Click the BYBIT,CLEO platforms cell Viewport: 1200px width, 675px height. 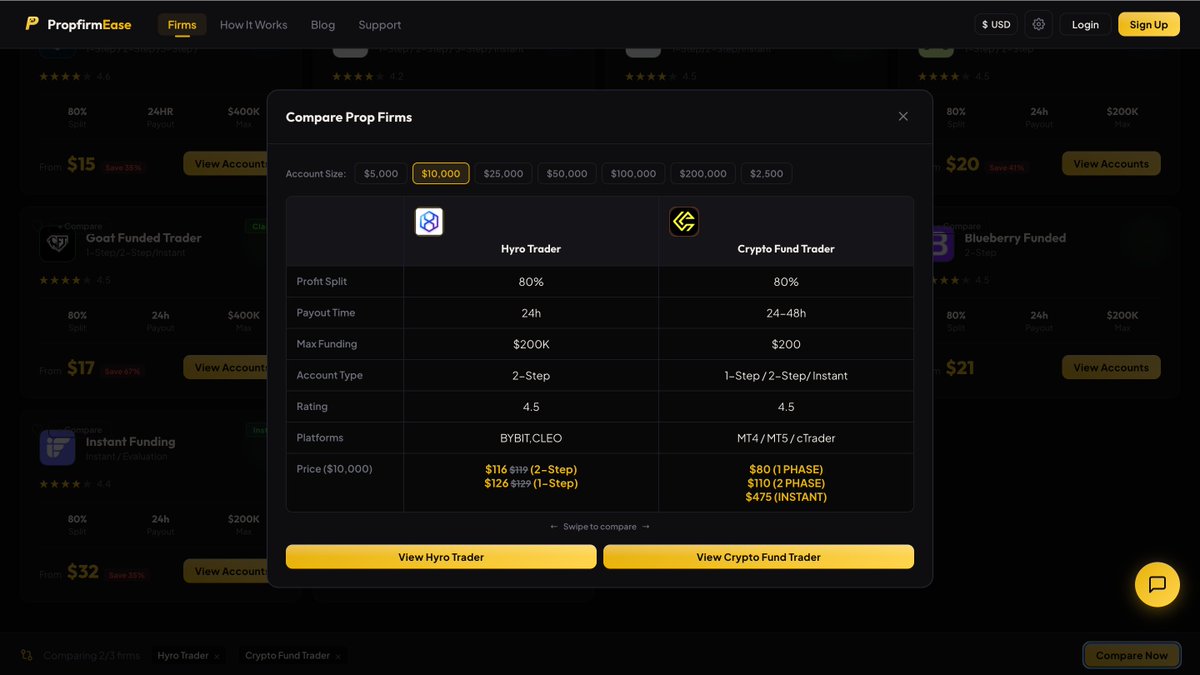tap(531, 438)
